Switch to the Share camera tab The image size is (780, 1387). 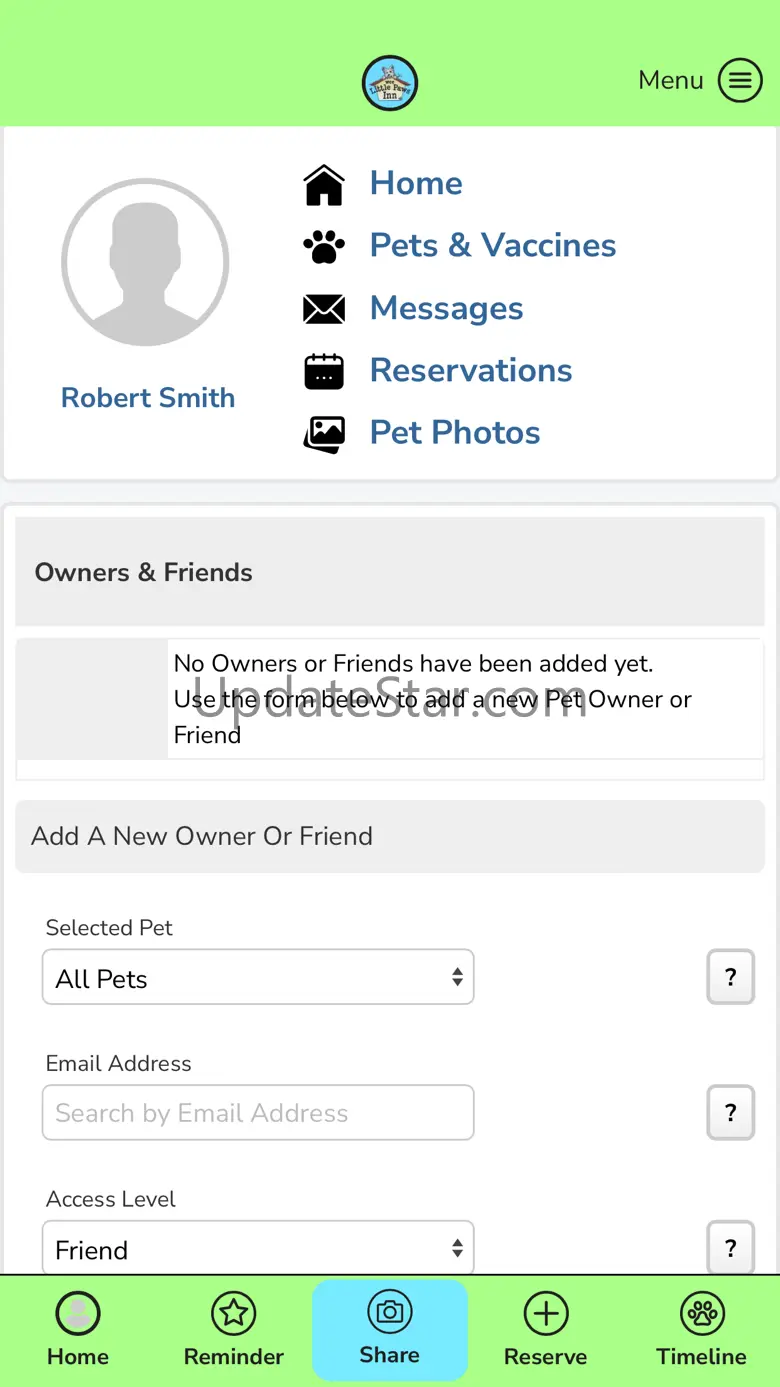(x=390, y=1330)
